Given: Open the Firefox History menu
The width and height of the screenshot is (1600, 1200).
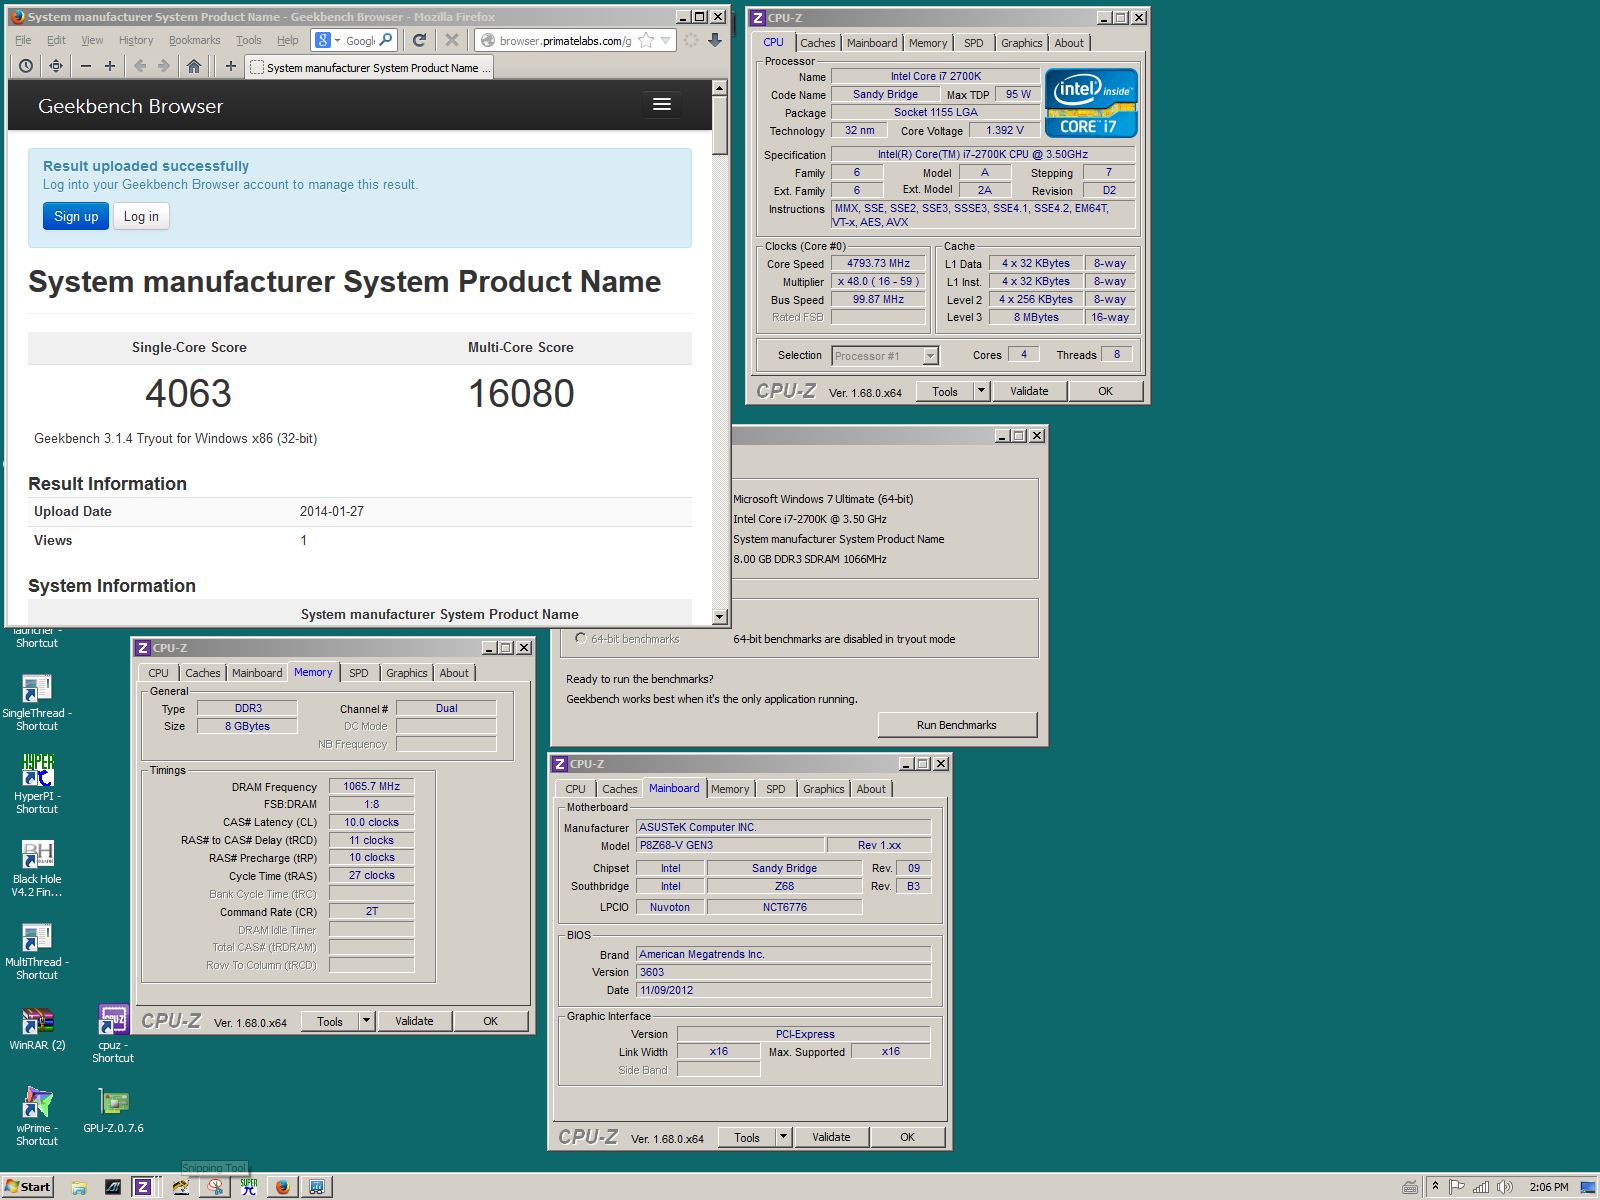Looking at the screenshot, I should point(136,40).
